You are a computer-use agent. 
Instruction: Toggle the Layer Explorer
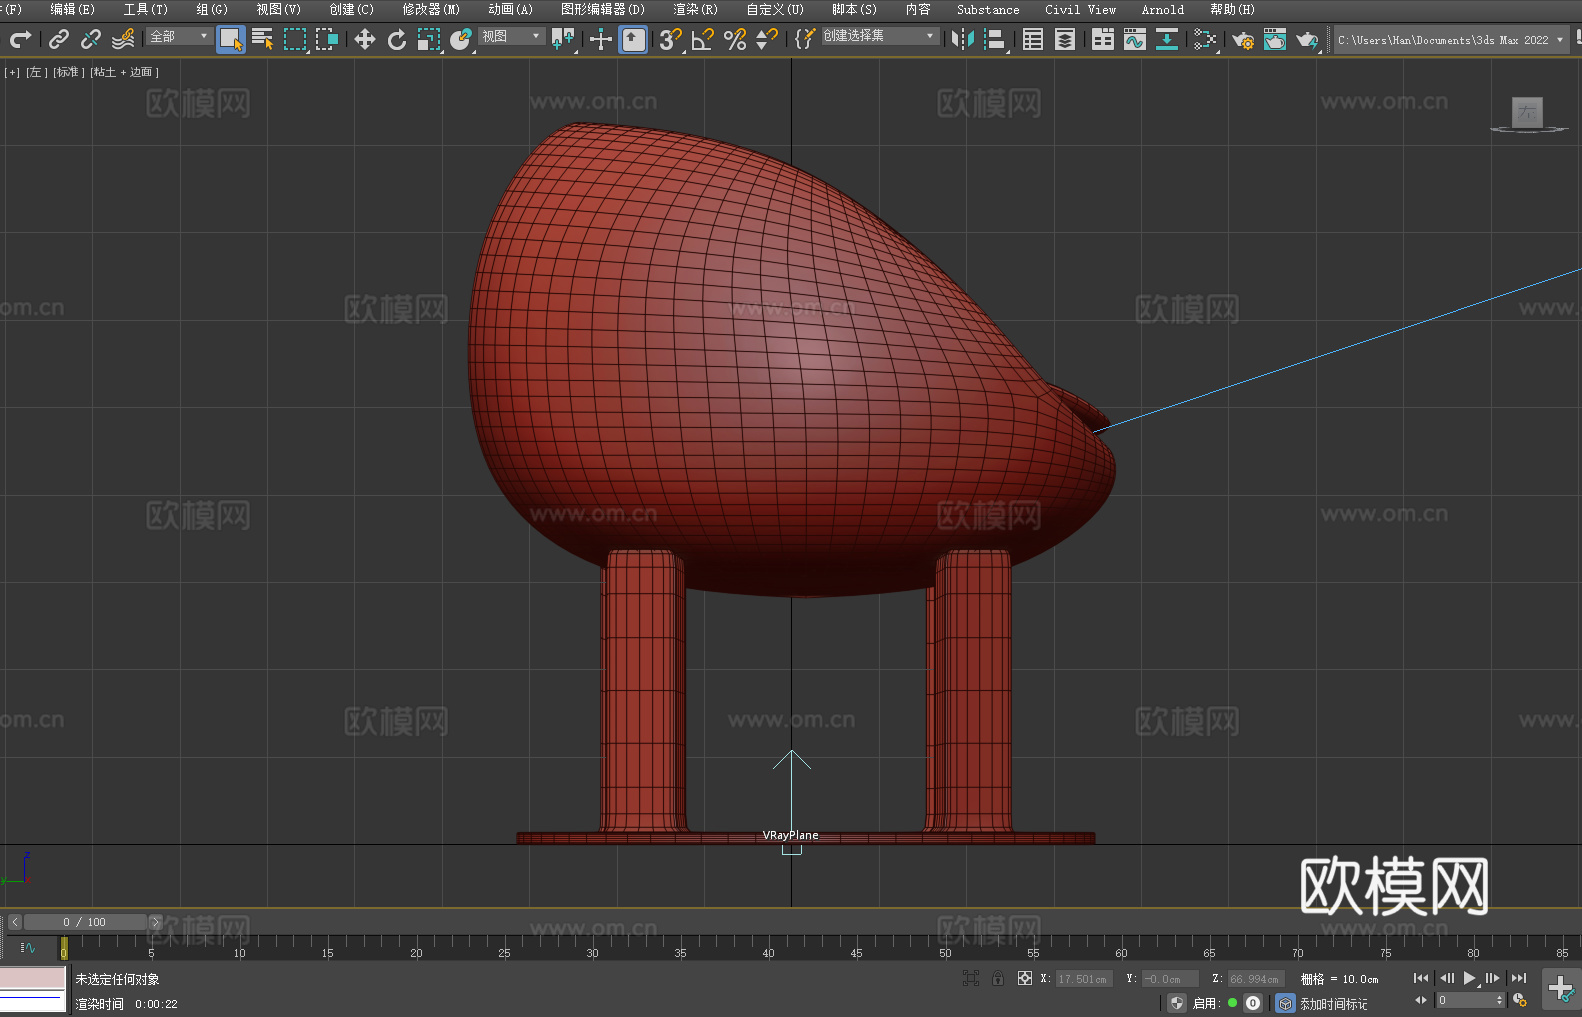[1065, 39]
